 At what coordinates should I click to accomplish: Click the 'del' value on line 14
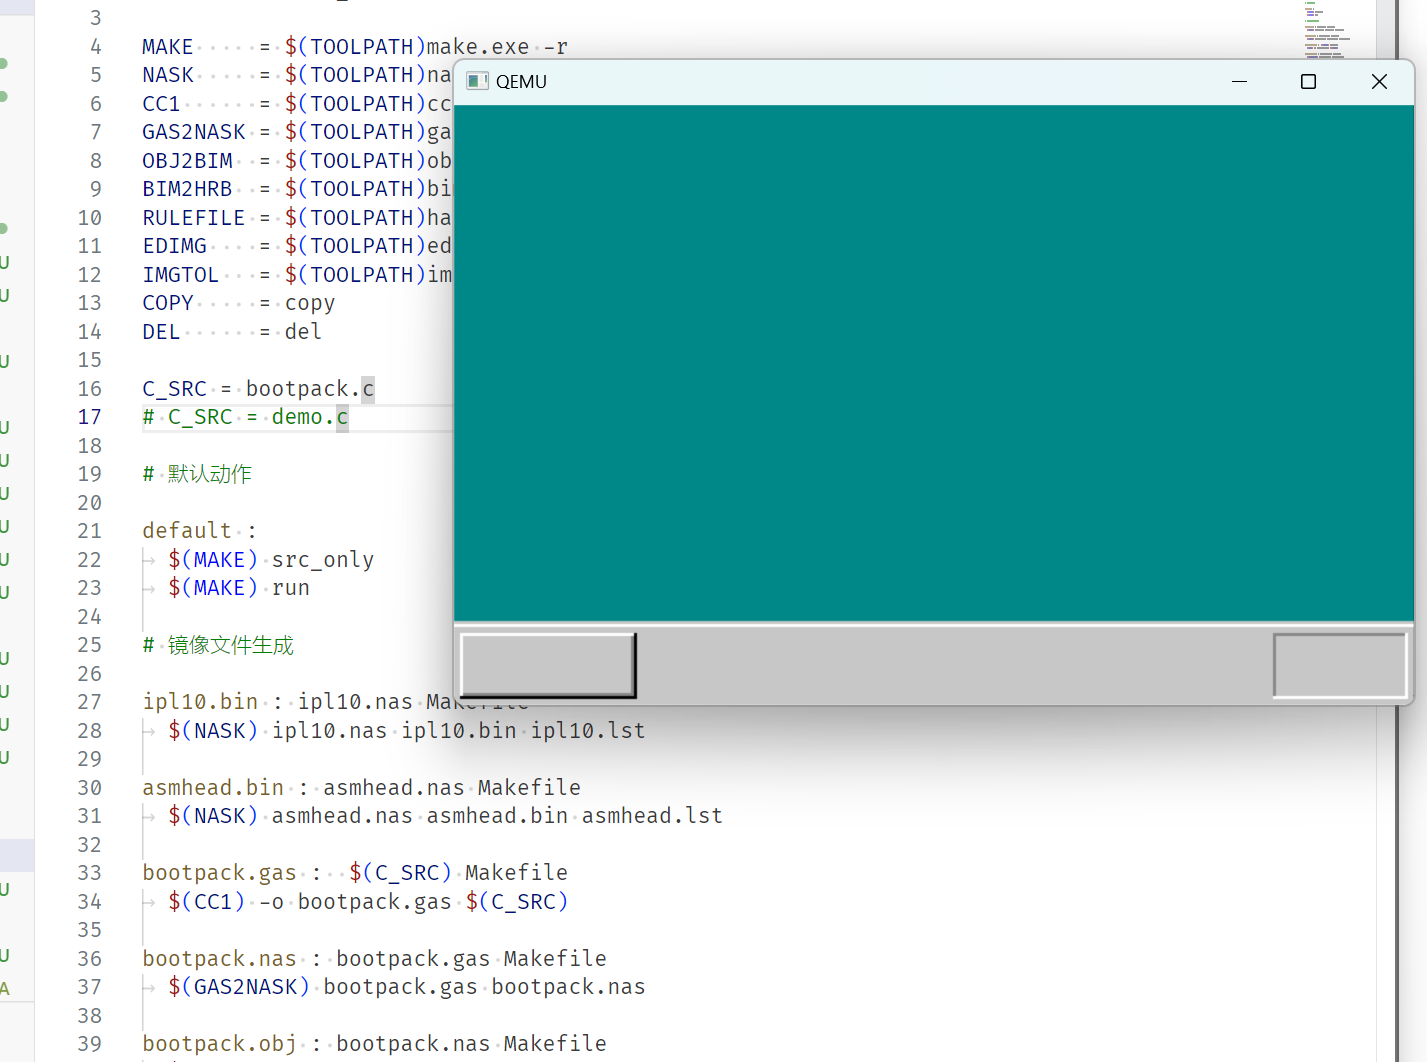click(x=303, y=332)
